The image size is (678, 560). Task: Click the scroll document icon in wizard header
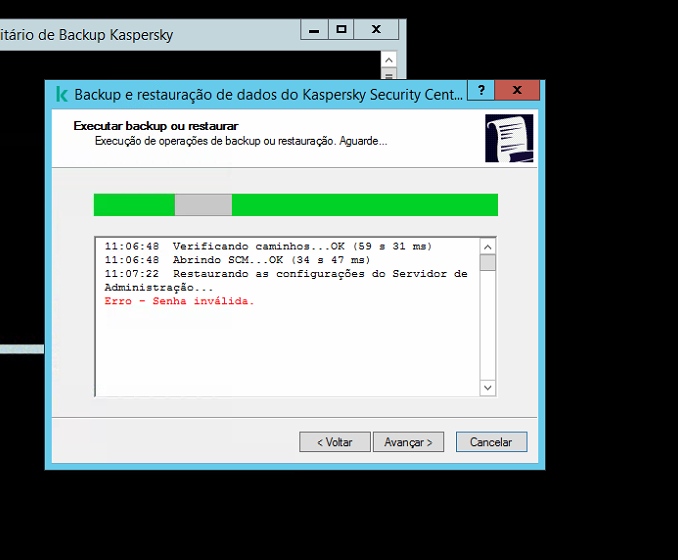coord(509,138)
